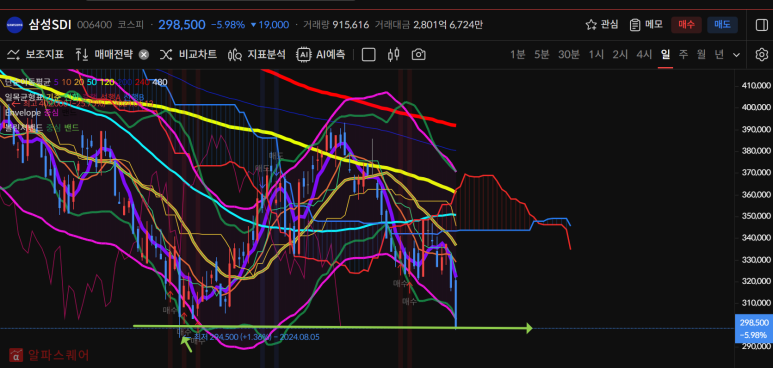The height and width of the screenshot is (368, 773).
Task: Click the 단순이동평균 legend label
Action: tap(28, 82)
